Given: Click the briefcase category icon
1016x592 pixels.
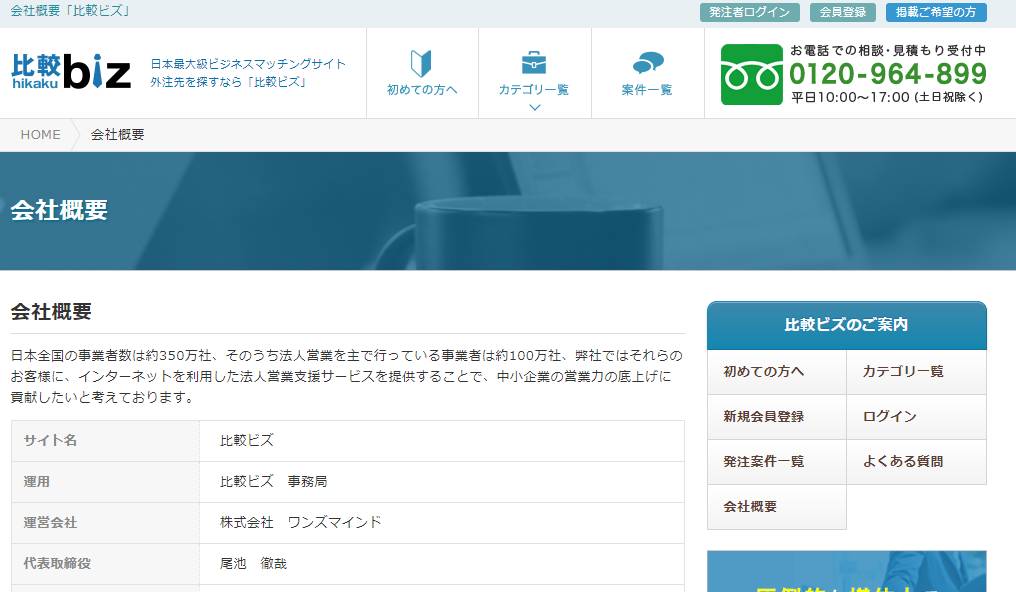Looking at the screenshot, I should pyautogui.click(x=534, y=62).
